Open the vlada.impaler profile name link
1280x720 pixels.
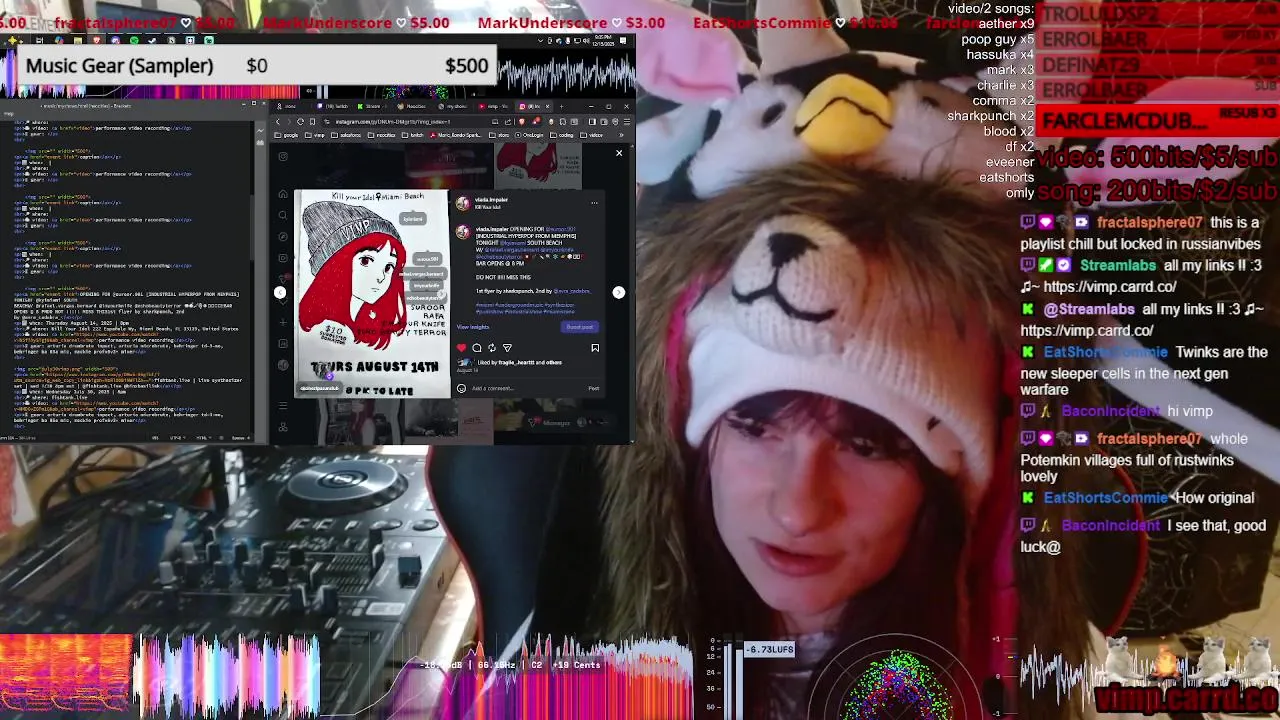pos(491,200)
